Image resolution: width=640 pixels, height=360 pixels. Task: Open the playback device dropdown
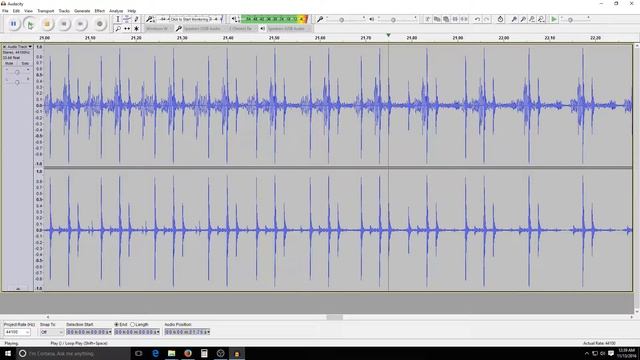tap(288, 29)
